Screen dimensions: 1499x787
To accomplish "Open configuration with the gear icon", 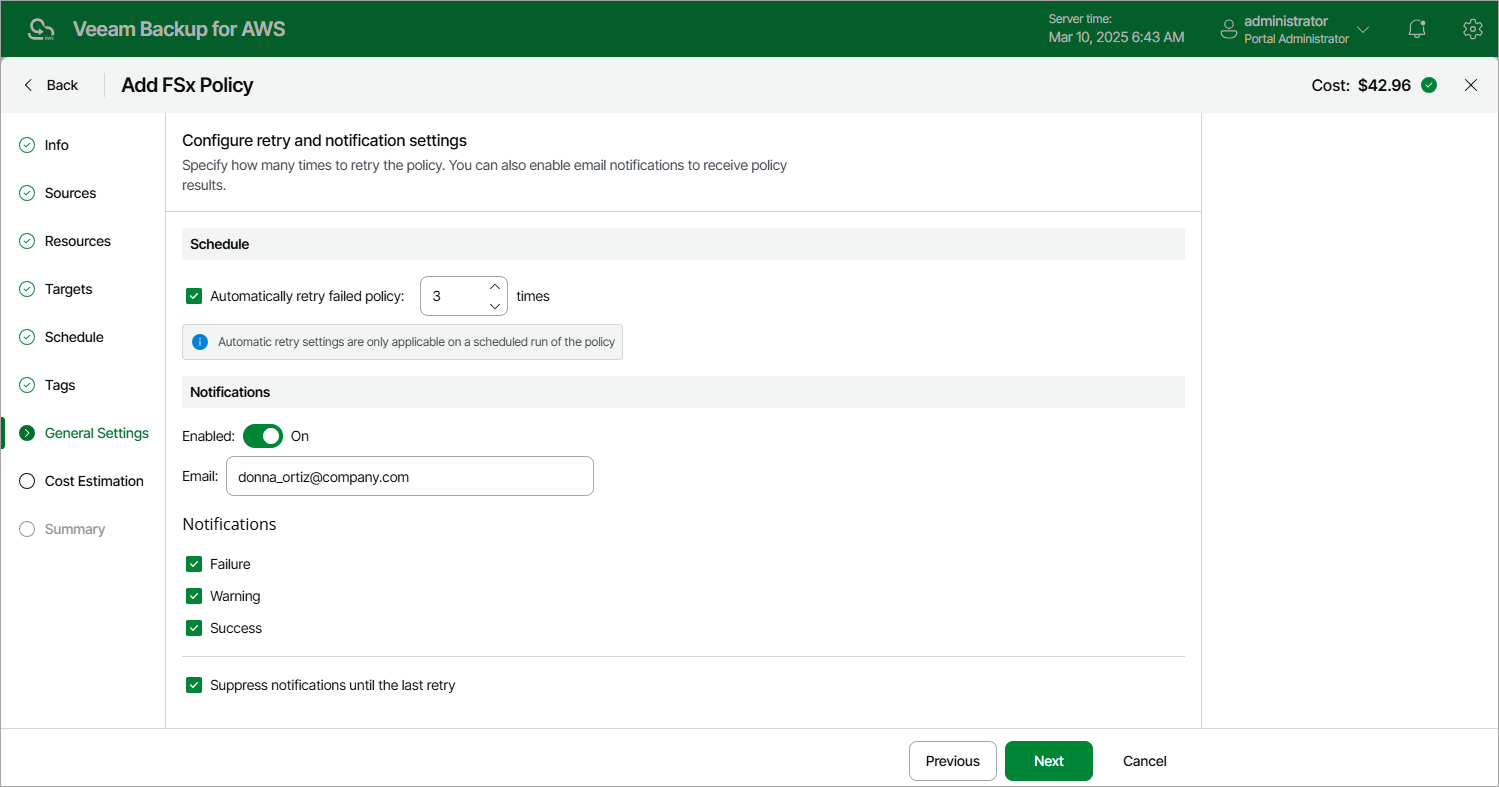I will (1472, 28).
